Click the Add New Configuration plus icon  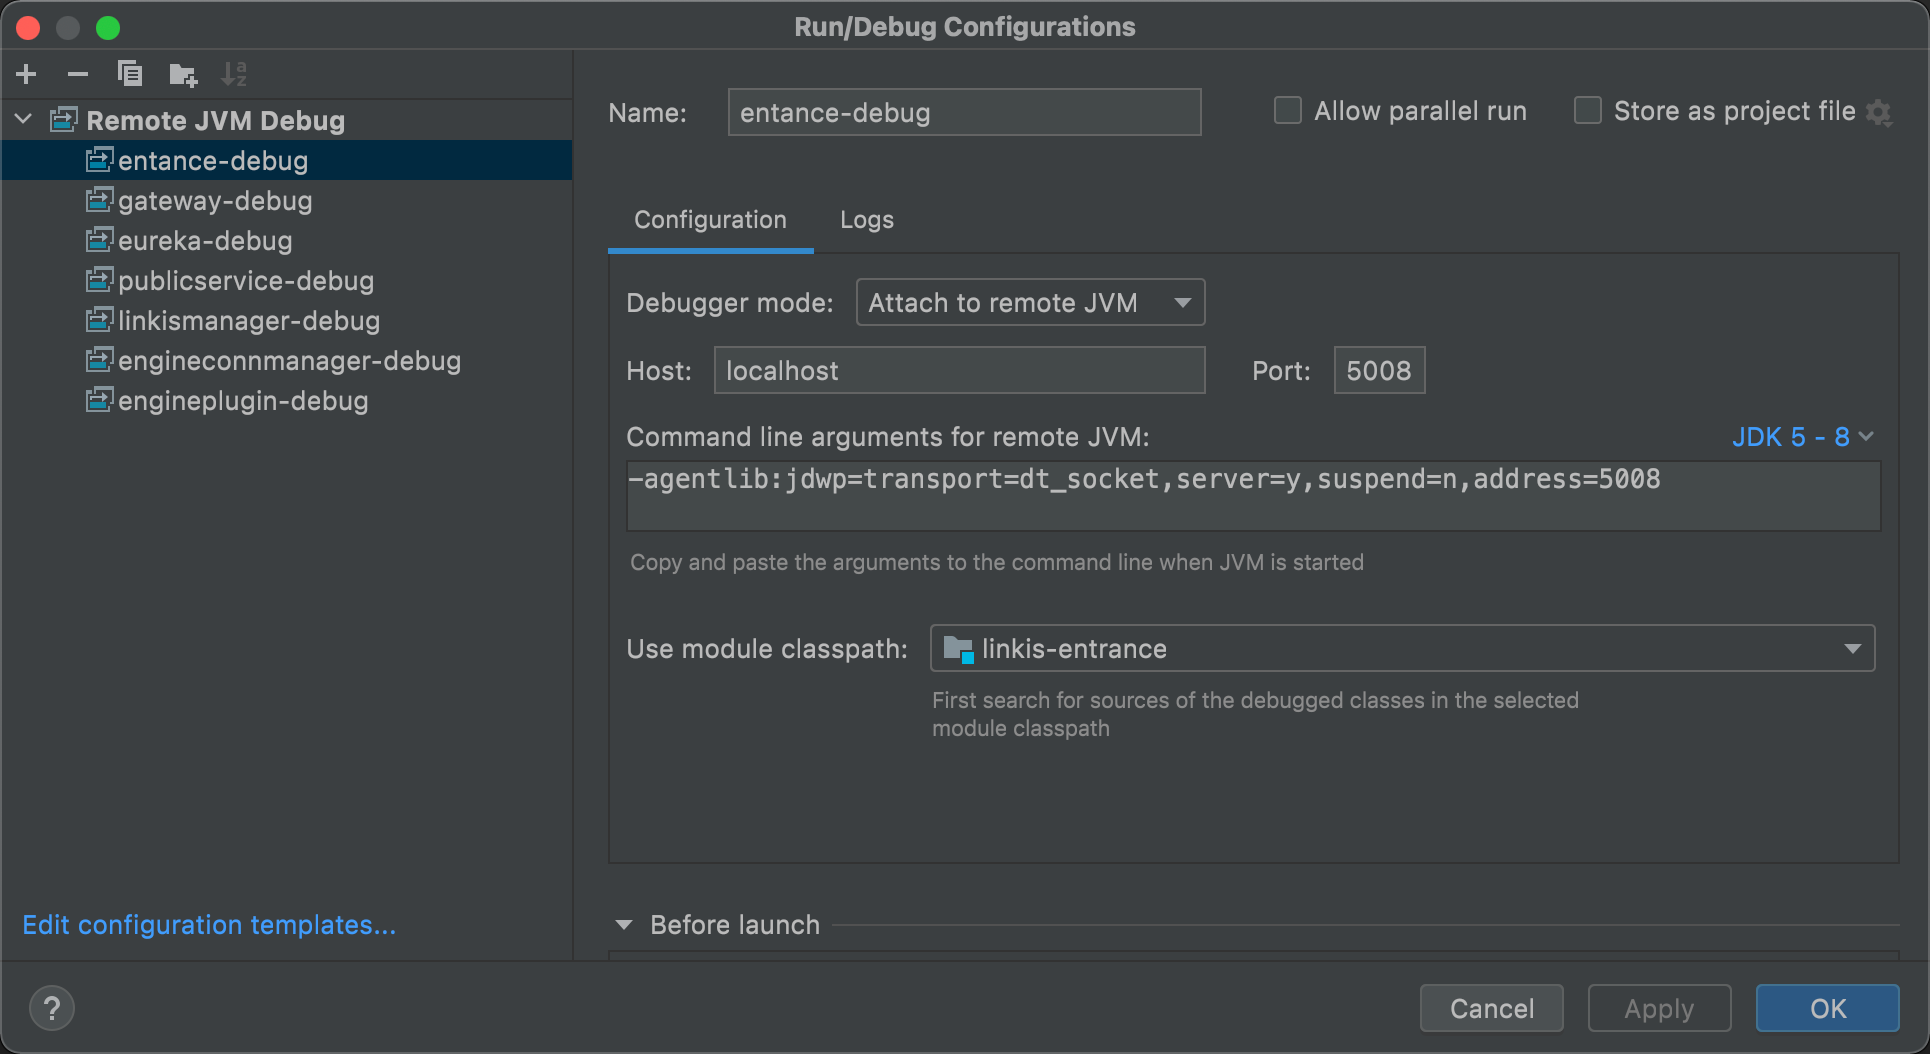(x=27, y=74)
